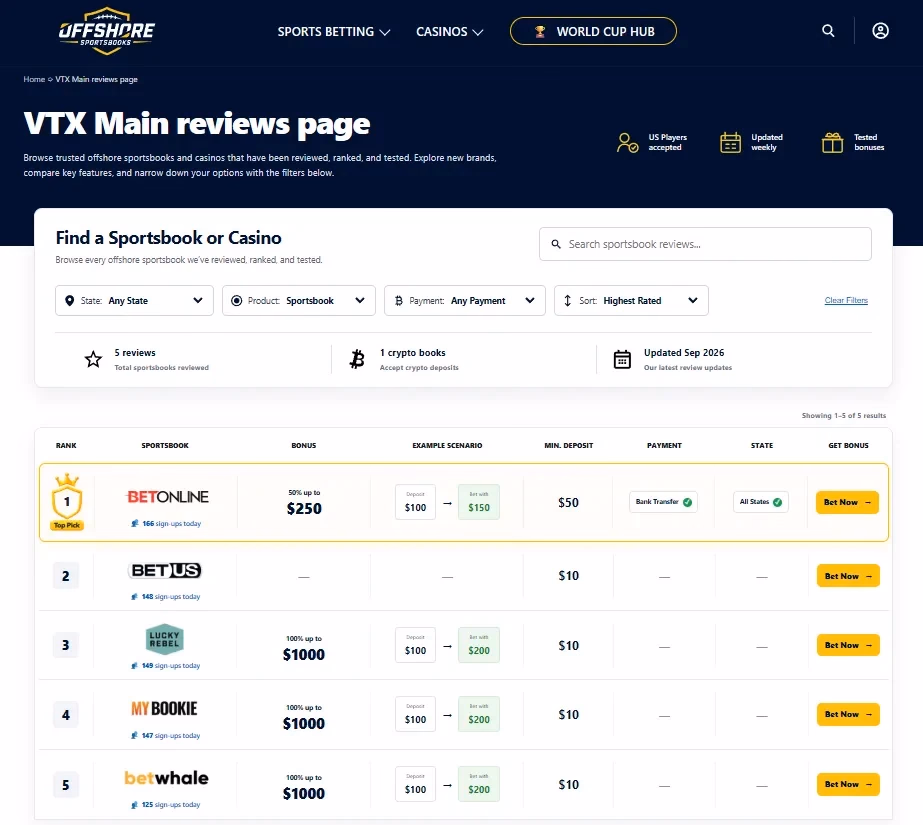Click green checkmark on Bank Transfer badge
Screen dimensions: 923x825
pos(688,502)
